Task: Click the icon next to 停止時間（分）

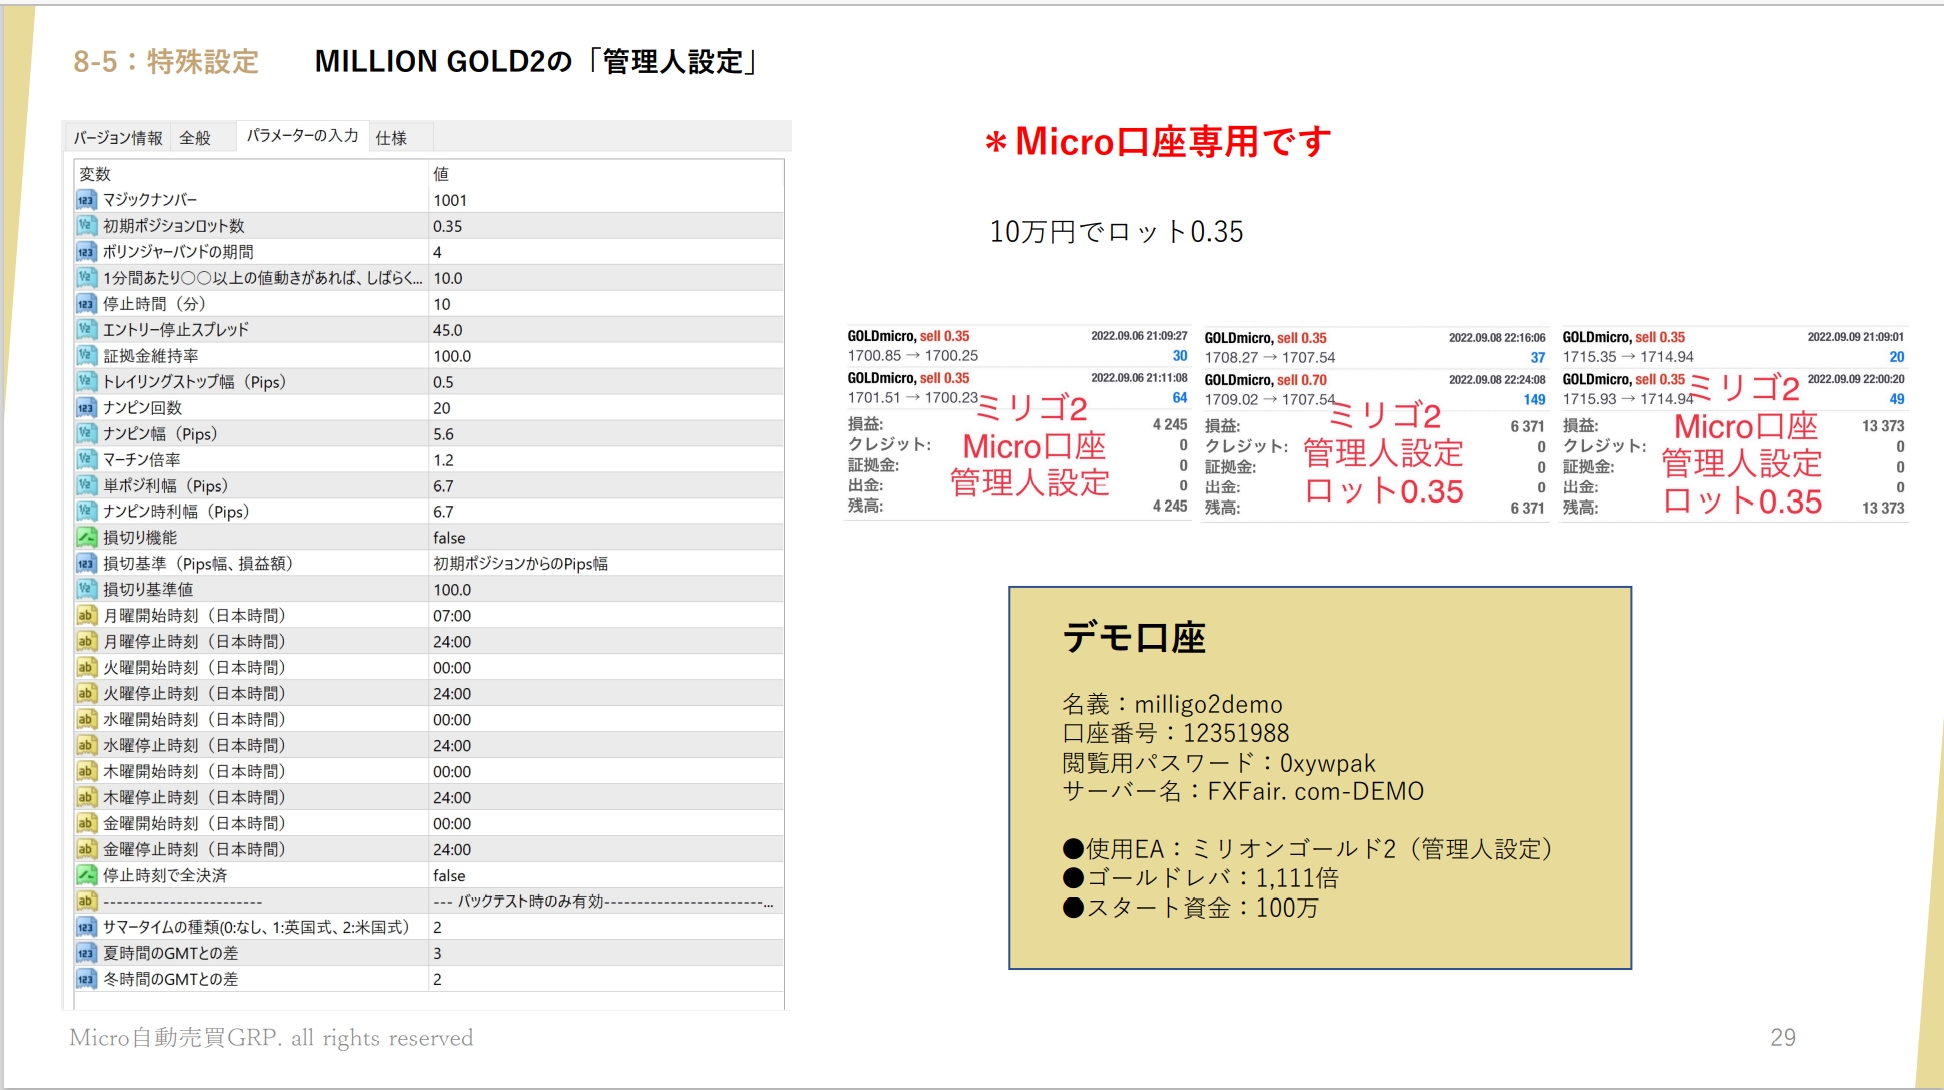Action: pos(86,304)
